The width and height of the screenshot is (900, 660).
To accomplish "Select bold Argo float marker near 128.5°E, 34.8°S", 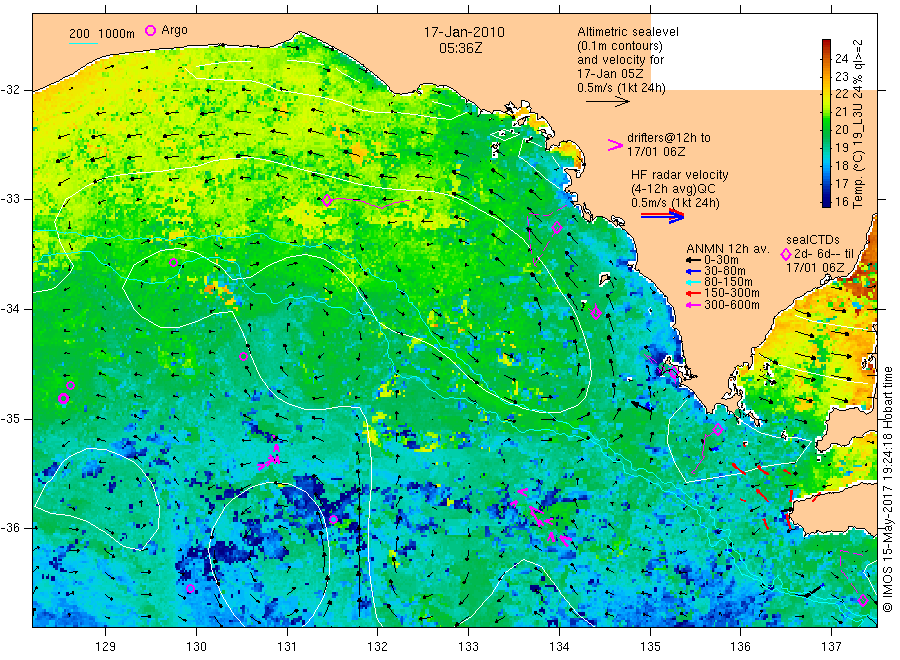I will pos(64,398).
